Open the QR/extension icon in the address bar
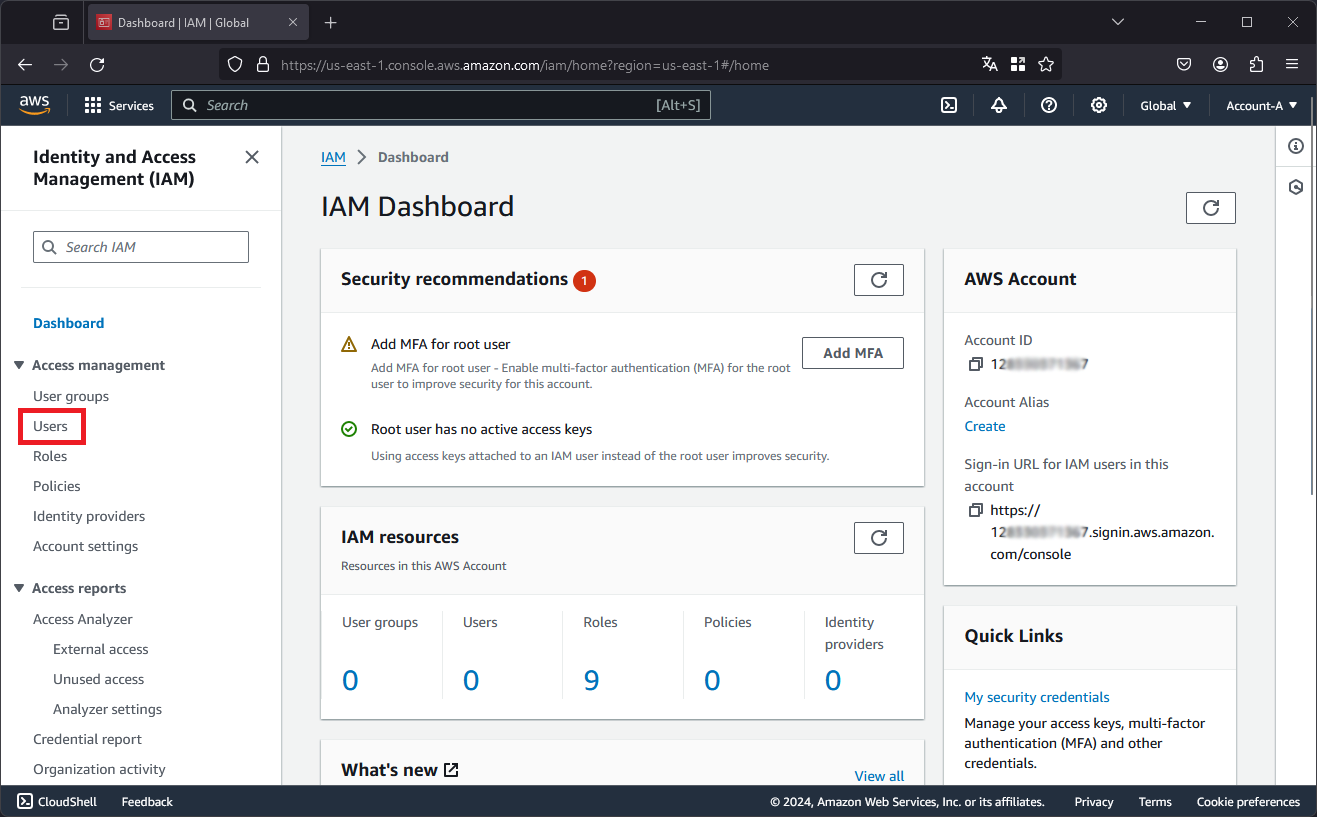Viewport: 1317px width, 817px height. [1018, 64]
